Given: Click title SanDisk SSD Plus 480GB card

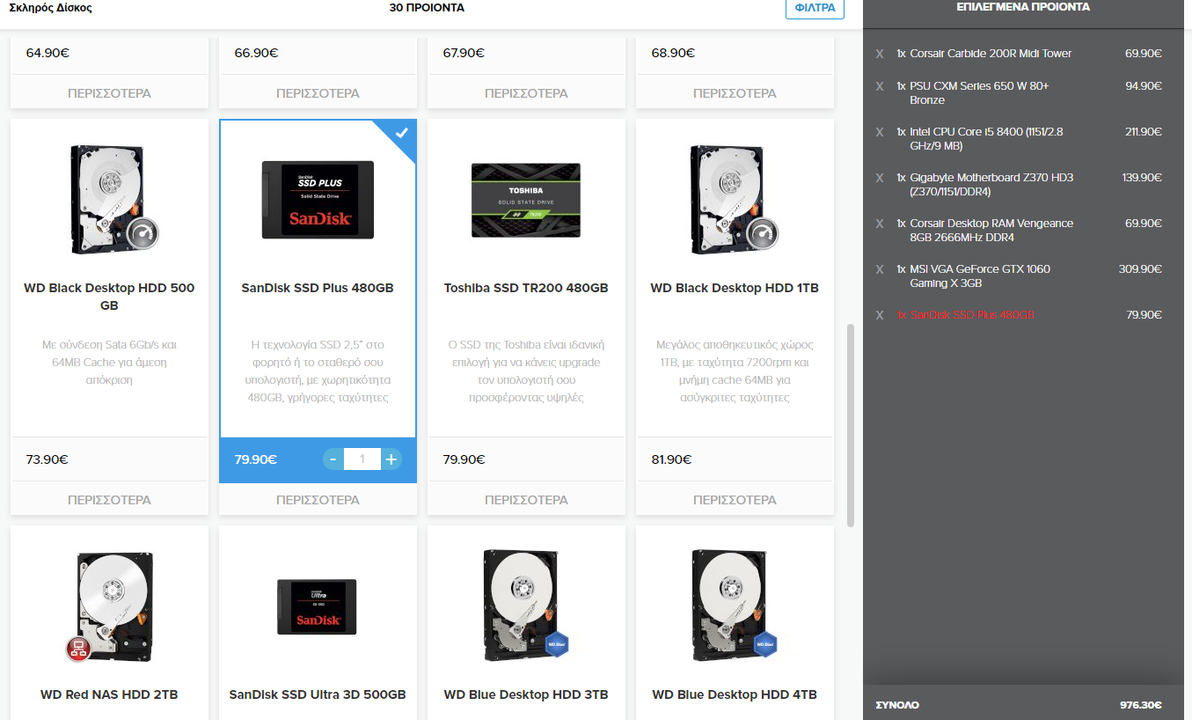Looking at the screenshot, I should (318, 288).
